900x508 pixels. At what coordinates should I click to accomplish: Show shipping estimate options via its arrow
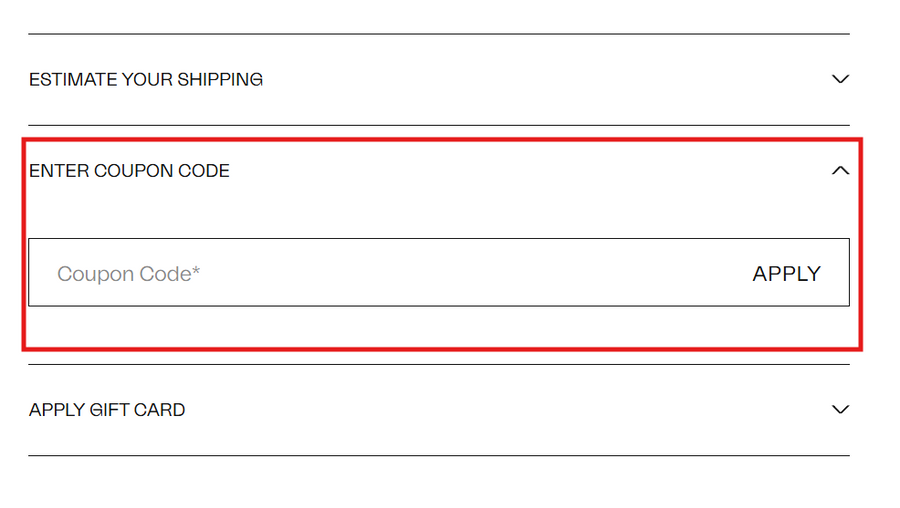[840, 79]
